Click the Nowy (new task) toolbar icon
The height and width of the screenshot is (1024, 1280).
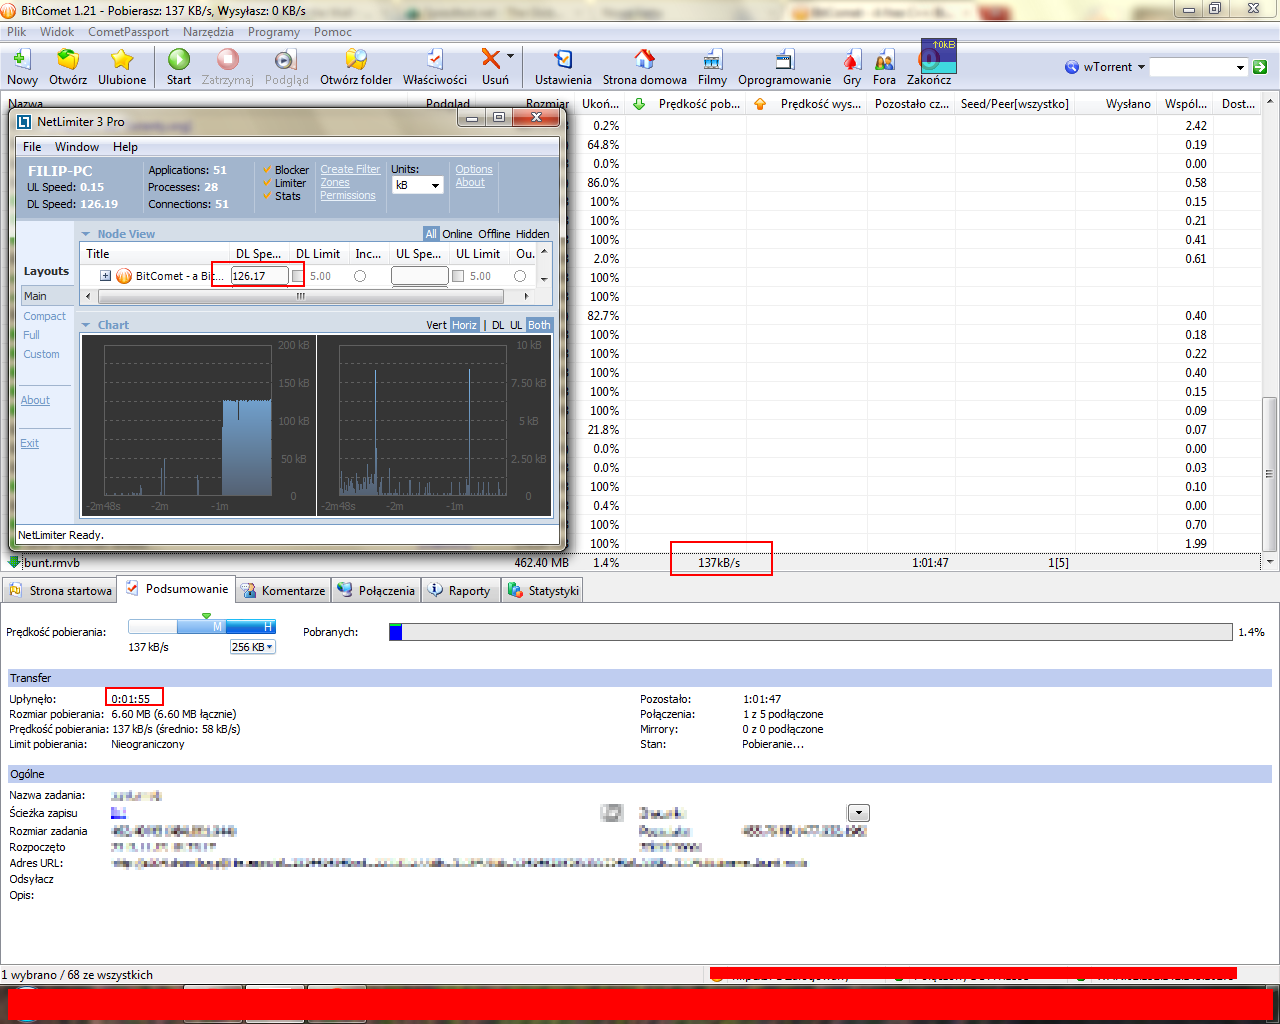coord(21,59)
